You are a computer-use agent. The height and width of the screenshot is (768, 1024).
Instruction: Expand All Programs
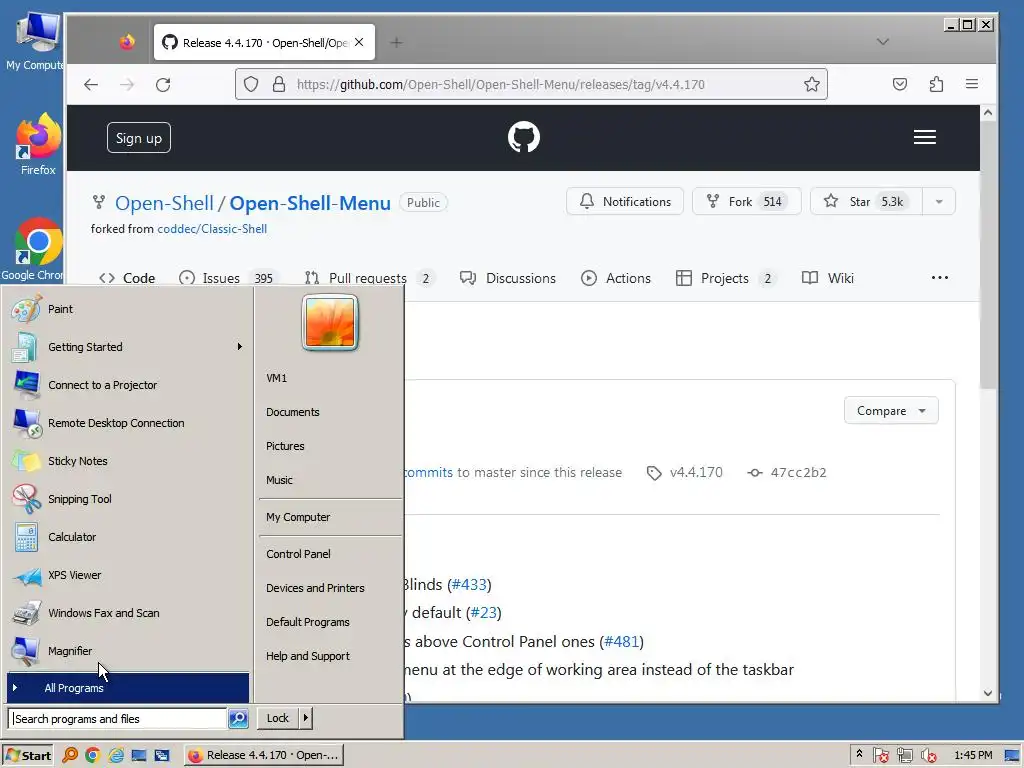[127, 688]
